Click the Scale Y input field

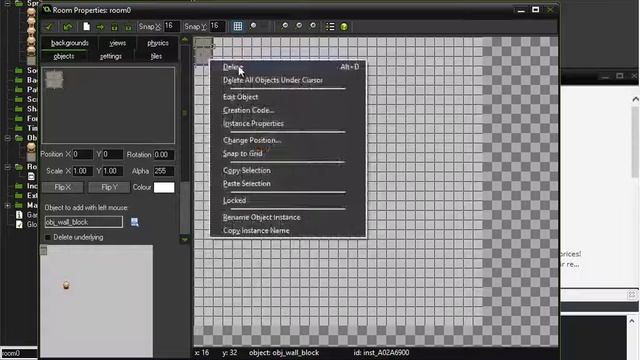pyautogui.click(x=112, y=171)
